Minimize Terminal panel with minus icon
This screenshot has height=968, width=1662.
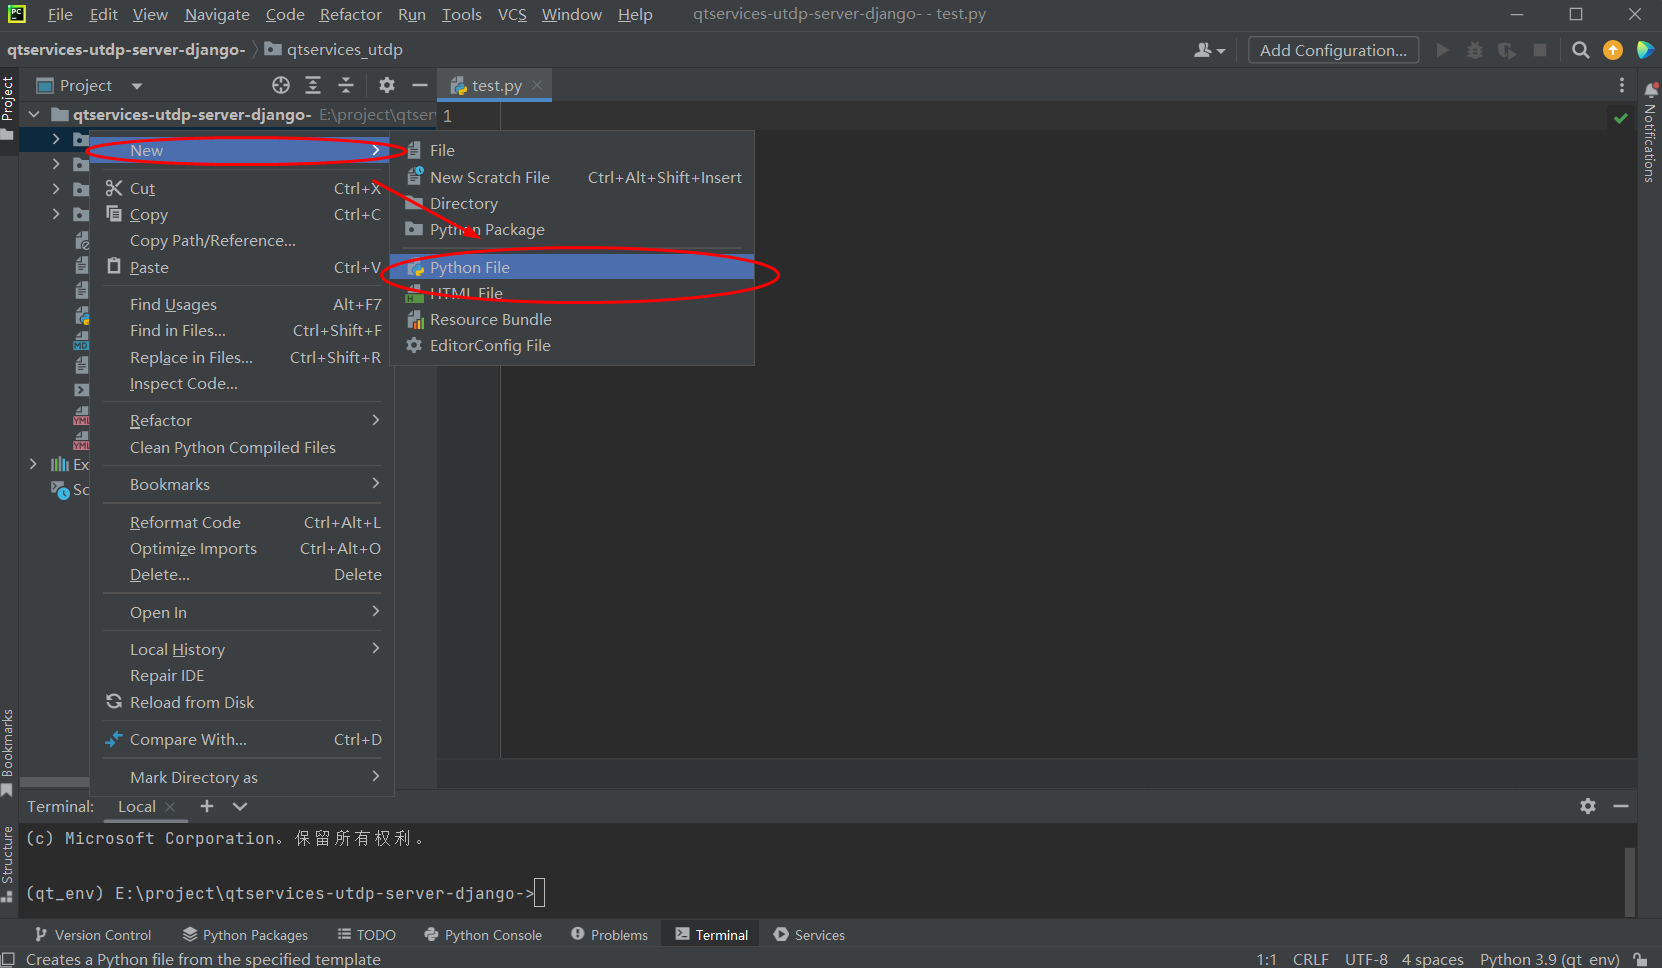1621,806
